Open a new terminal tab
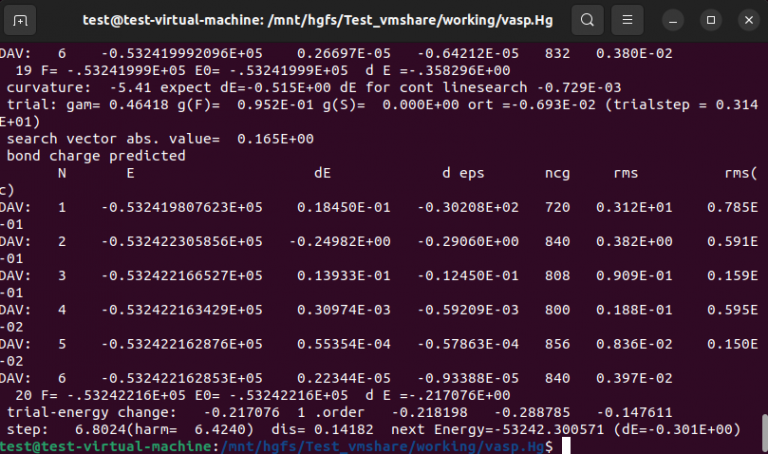 (22, 19)
